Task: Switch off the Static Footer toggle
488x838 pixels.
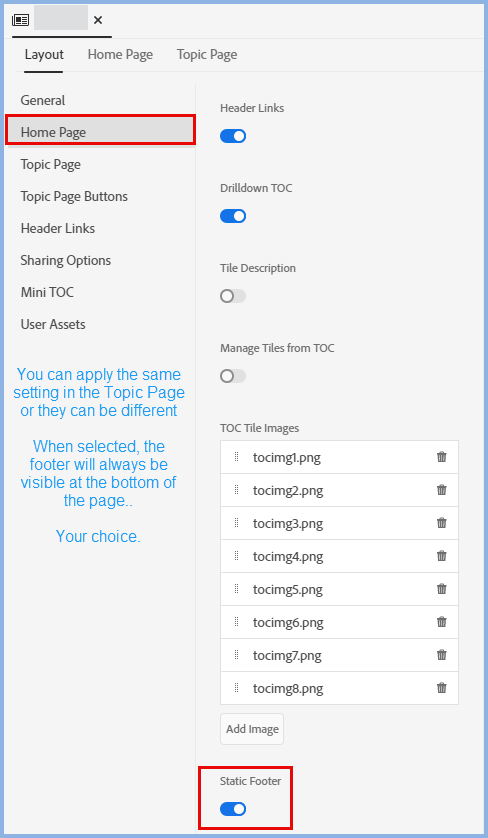Action: point(233,809)
